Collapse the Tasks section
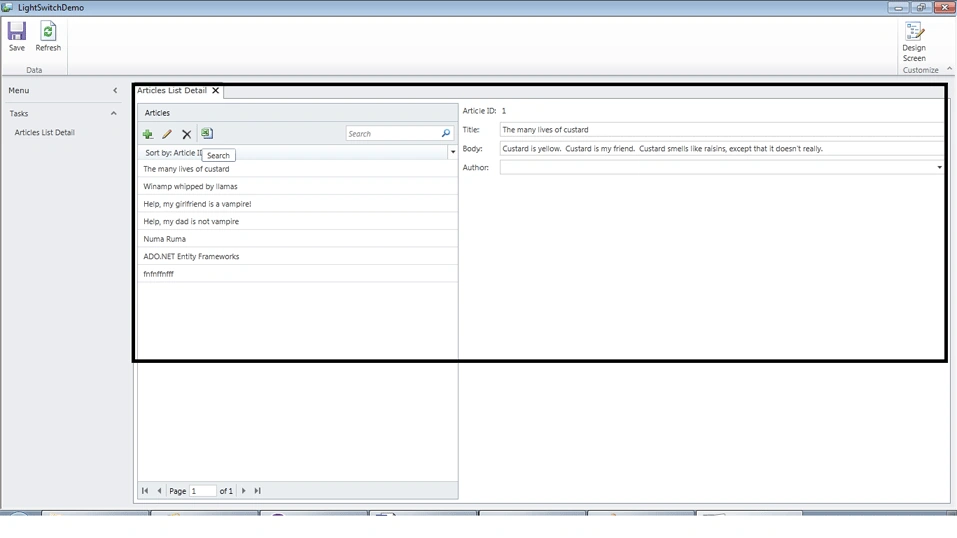The image size is (957, 538). click(114, 113)
